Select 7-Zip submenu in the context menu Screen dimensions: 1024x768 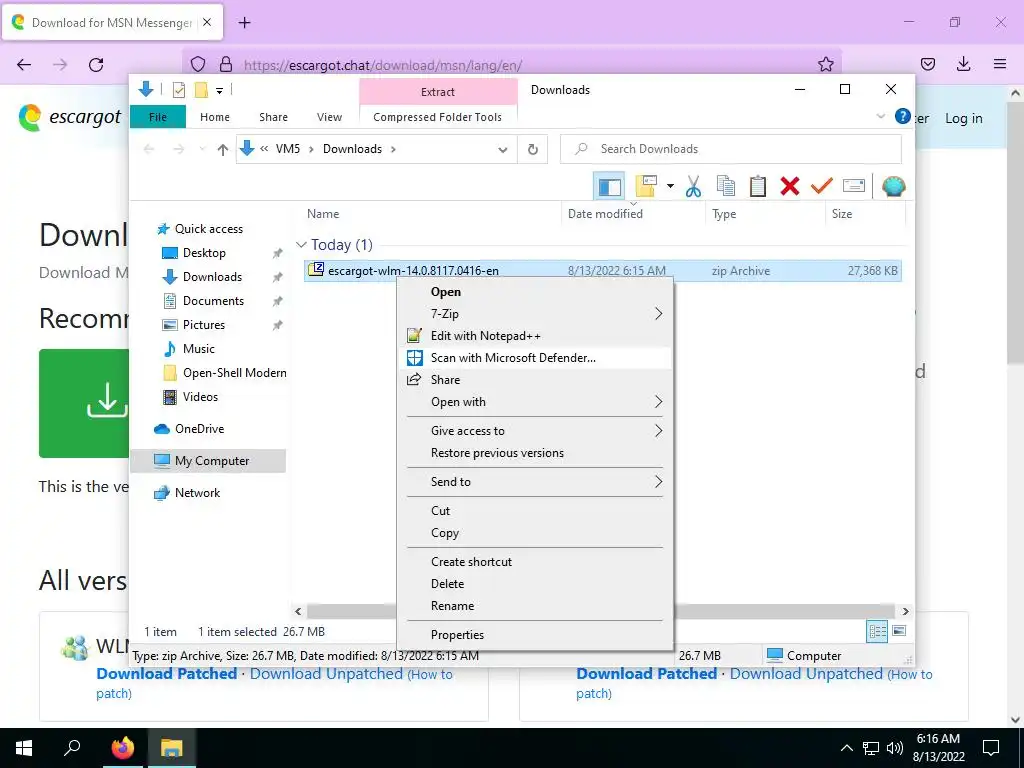pyautogui.click(x=535, y=313)
